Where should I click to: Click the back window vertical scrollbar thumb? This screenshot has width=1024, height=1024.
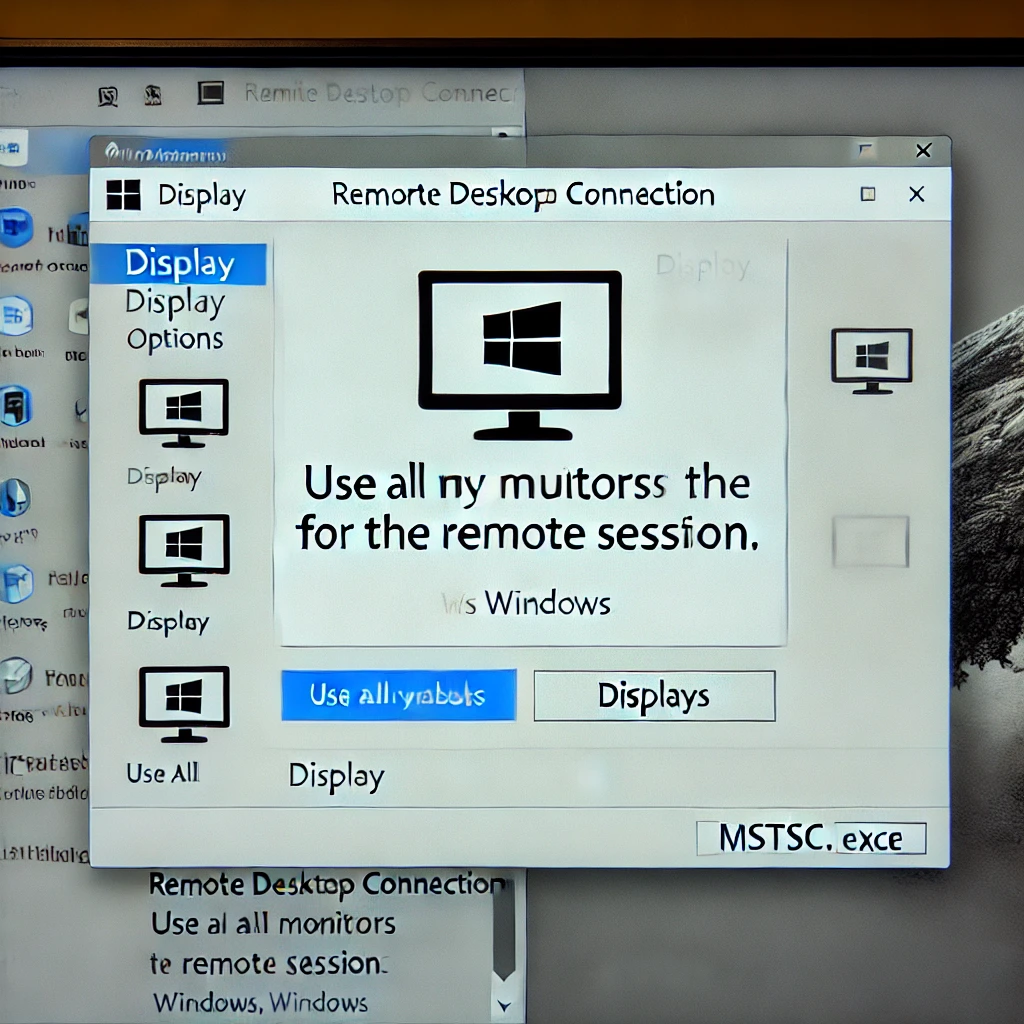[504, 931]
